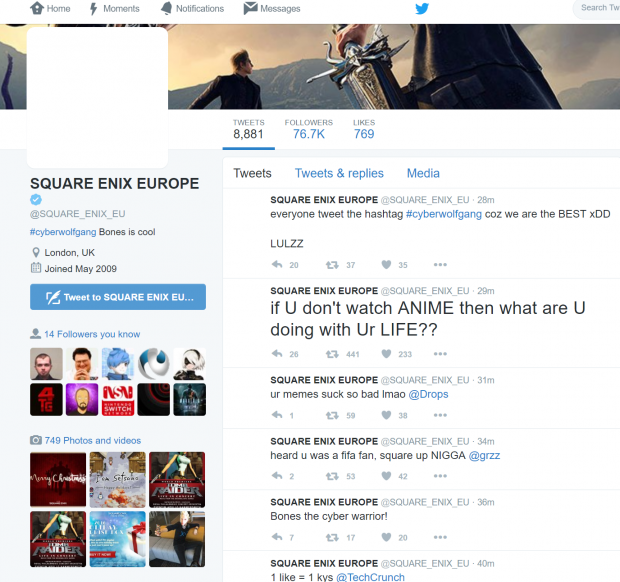
Task: Click the SQUARE ENIX EUROPE profile name heading
Action: (x=115, y=183)
